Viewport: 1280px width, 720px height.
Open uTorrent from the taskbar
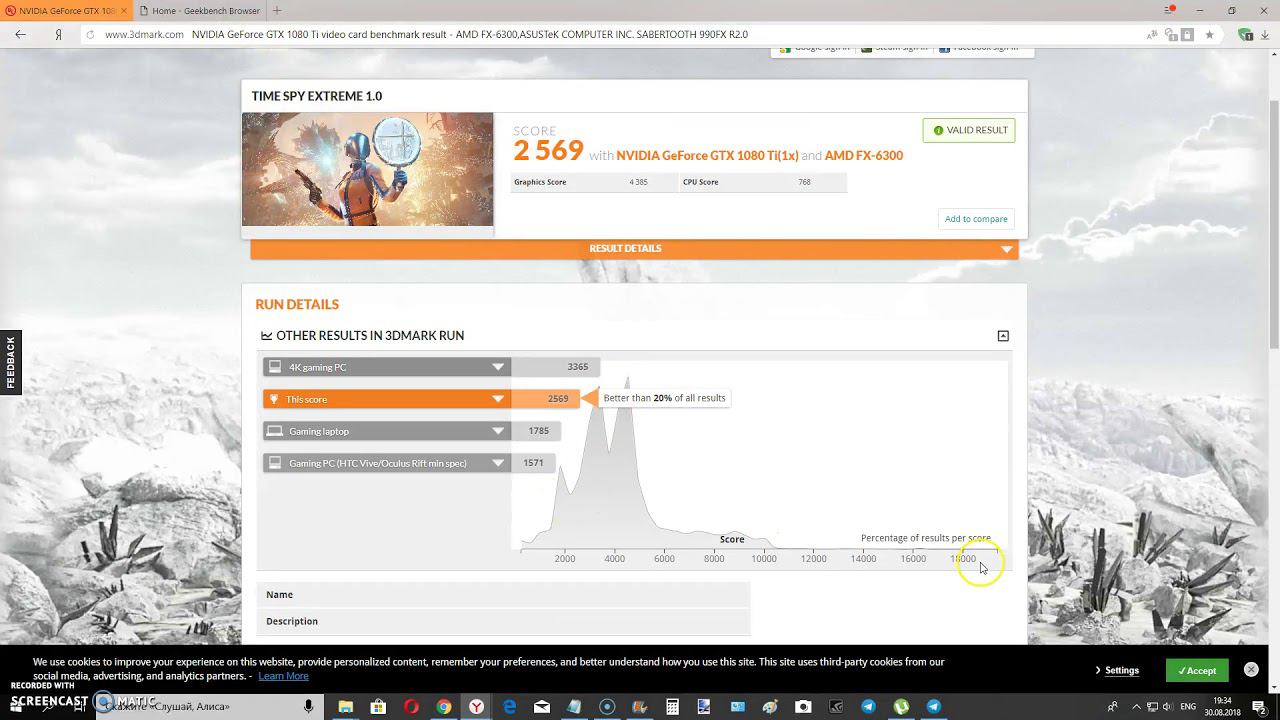coord(901,706)
